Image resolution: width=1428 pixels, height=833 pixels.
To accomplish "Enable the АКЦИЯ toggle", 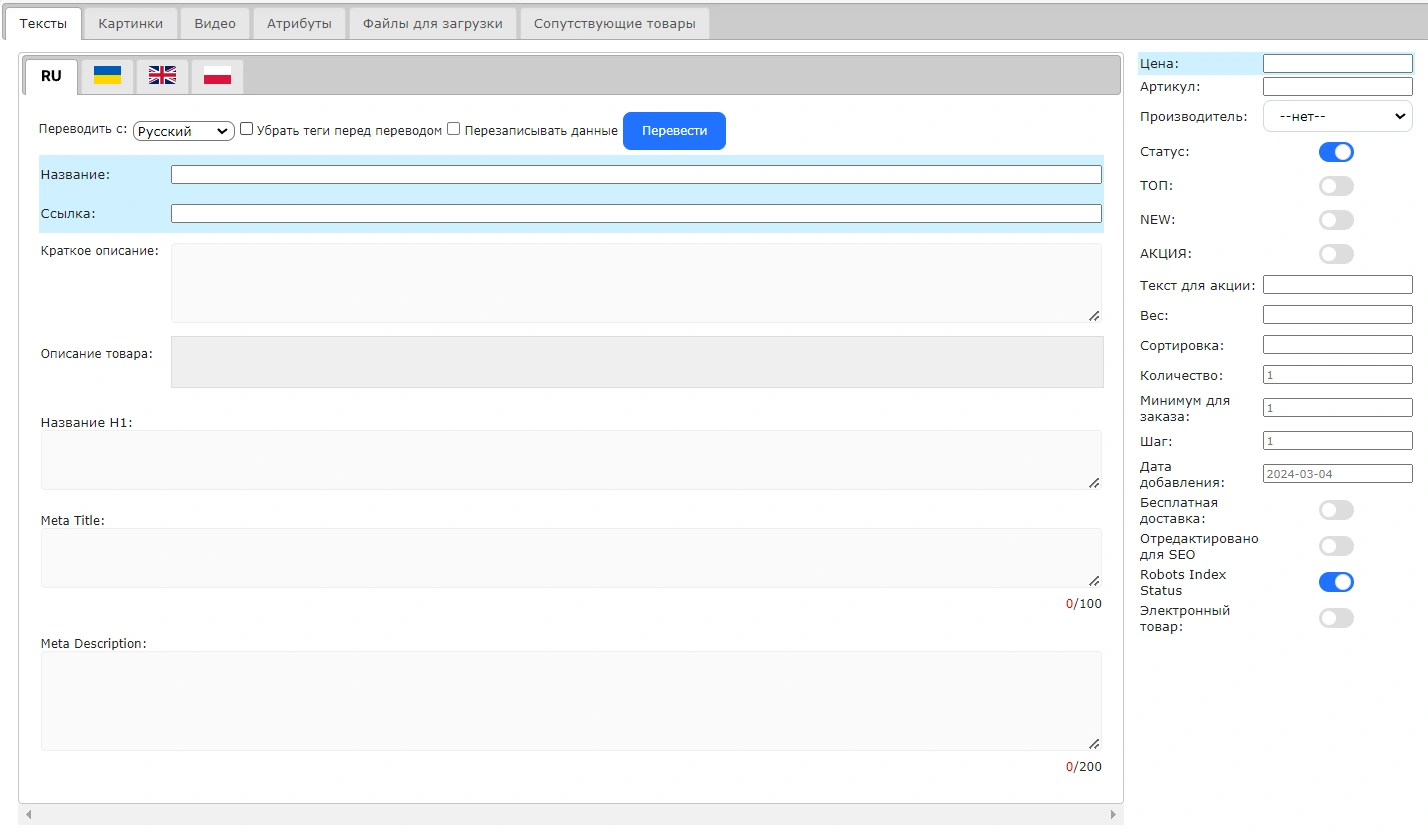I will point(1336,254).
